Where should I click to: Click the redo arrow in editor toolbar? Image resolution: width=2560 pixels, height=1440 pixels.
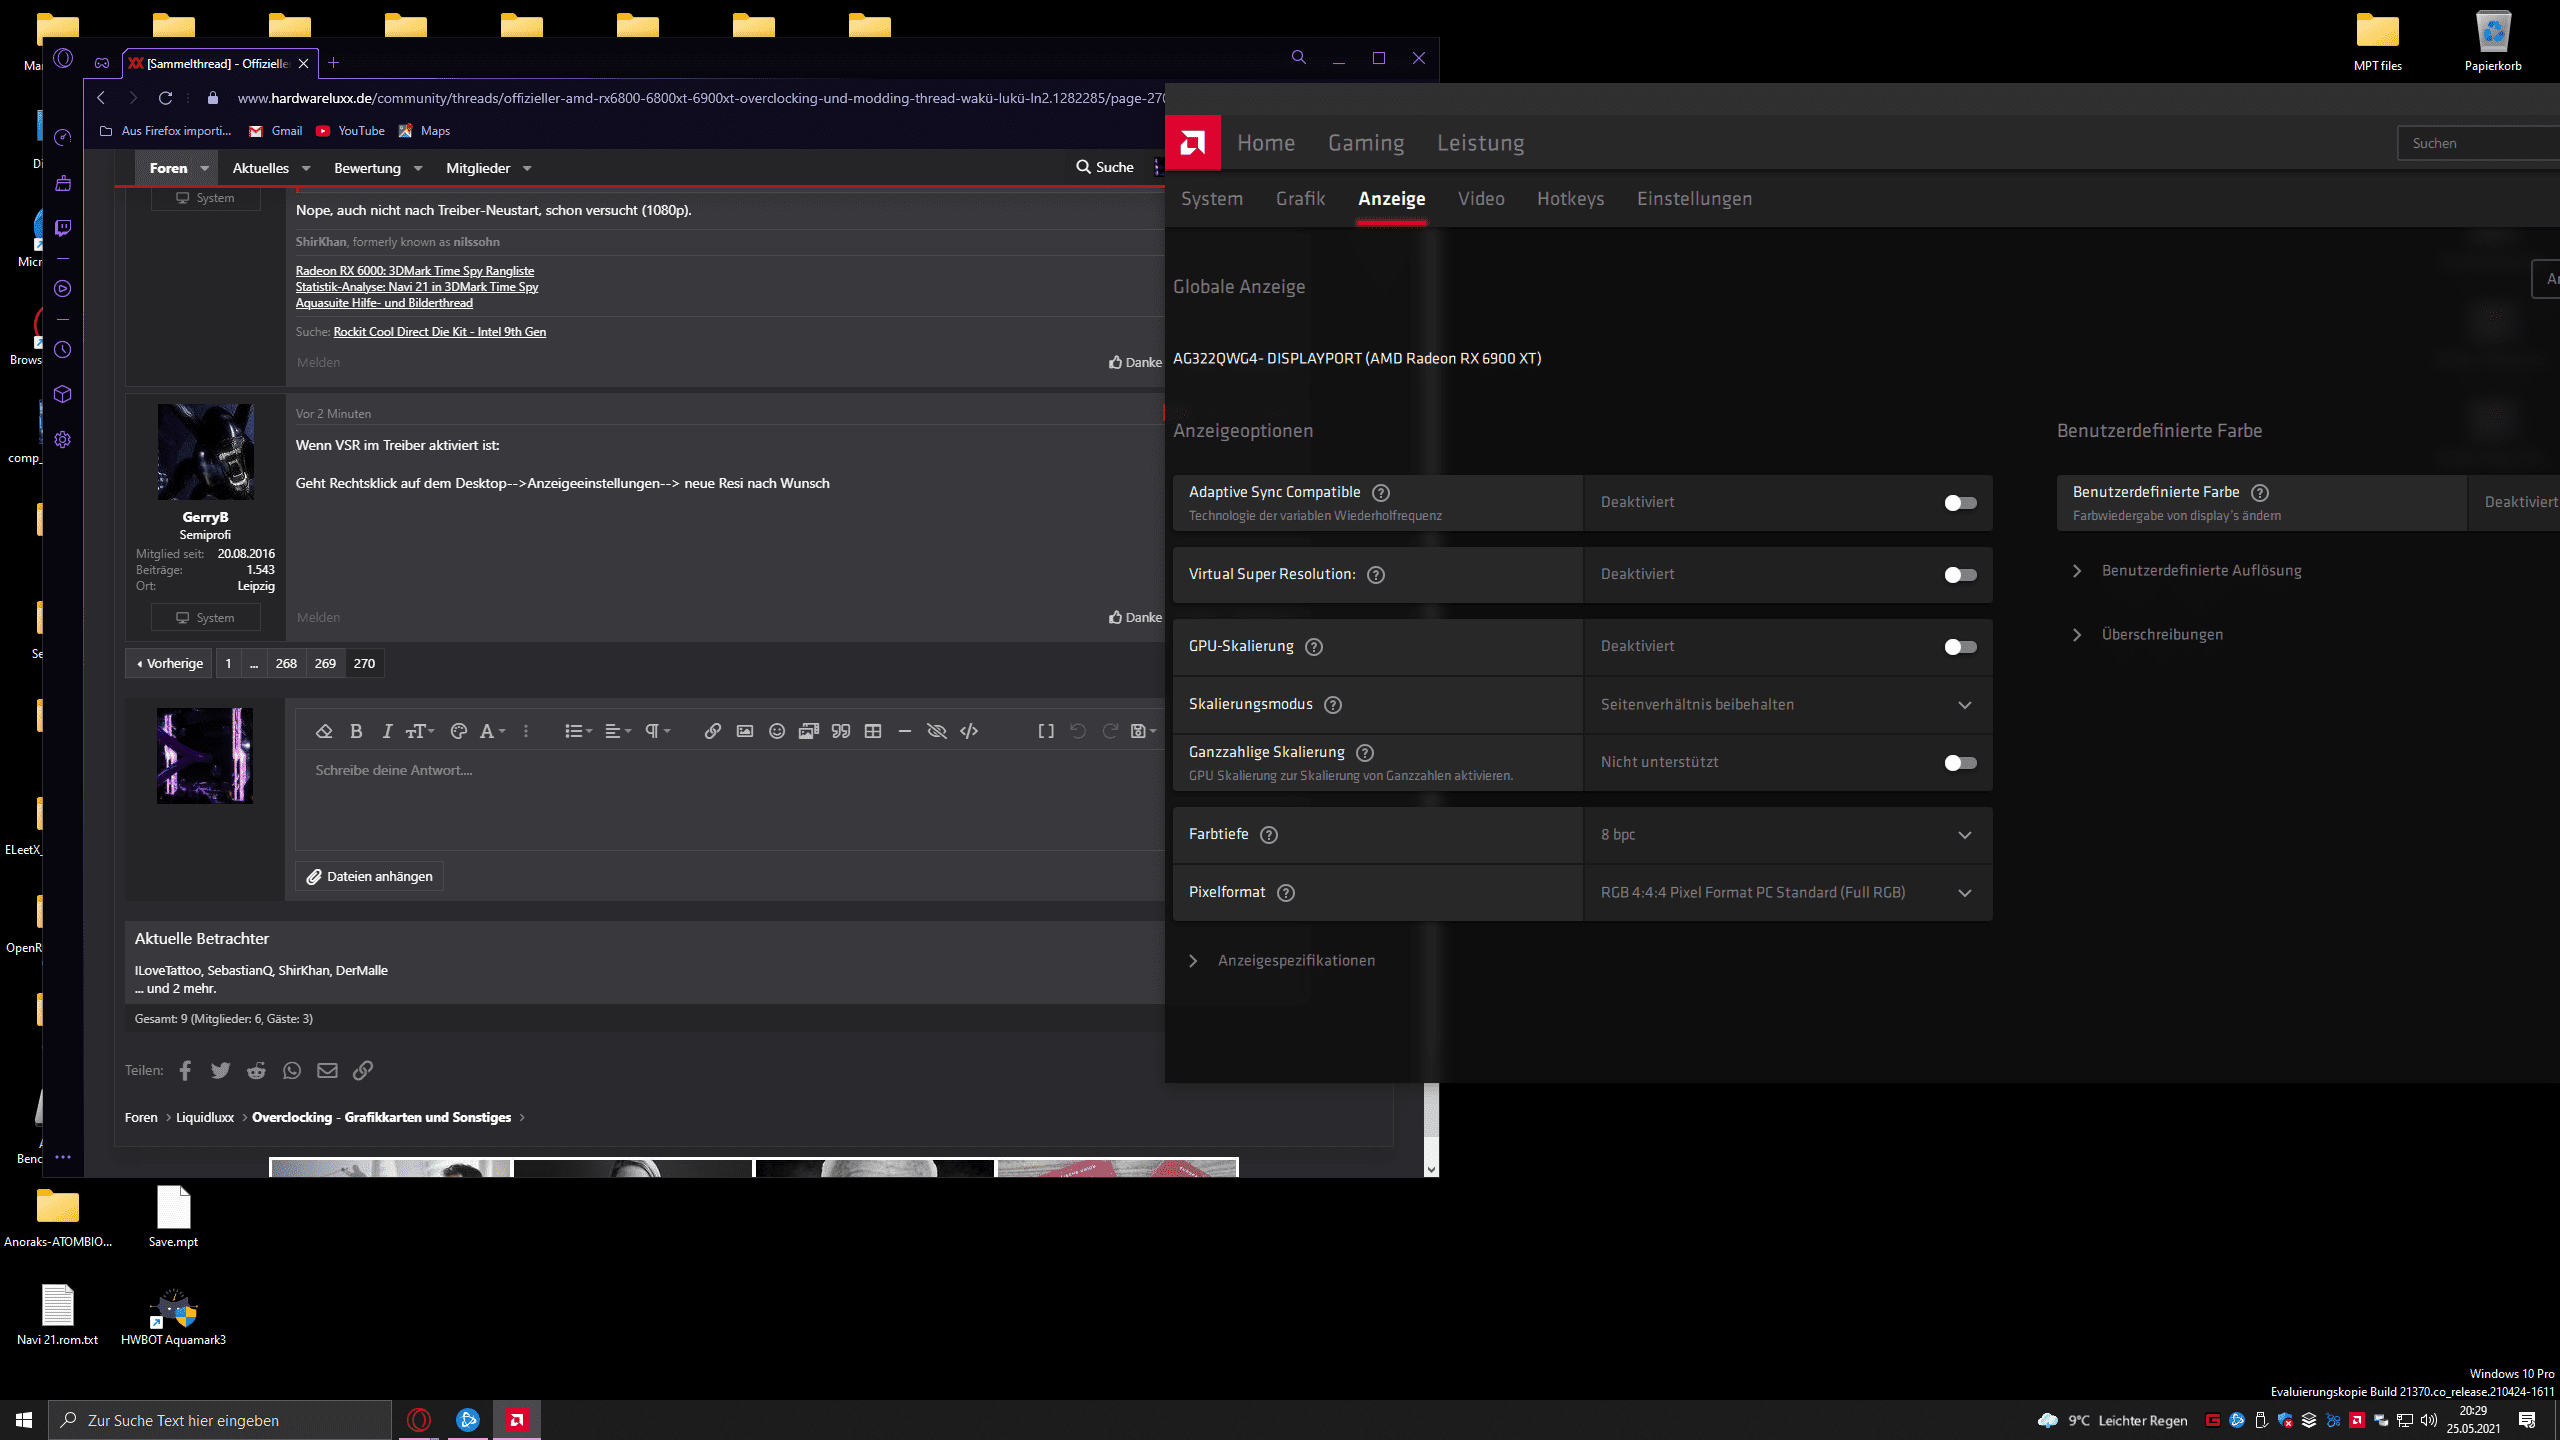point(1110,731)
